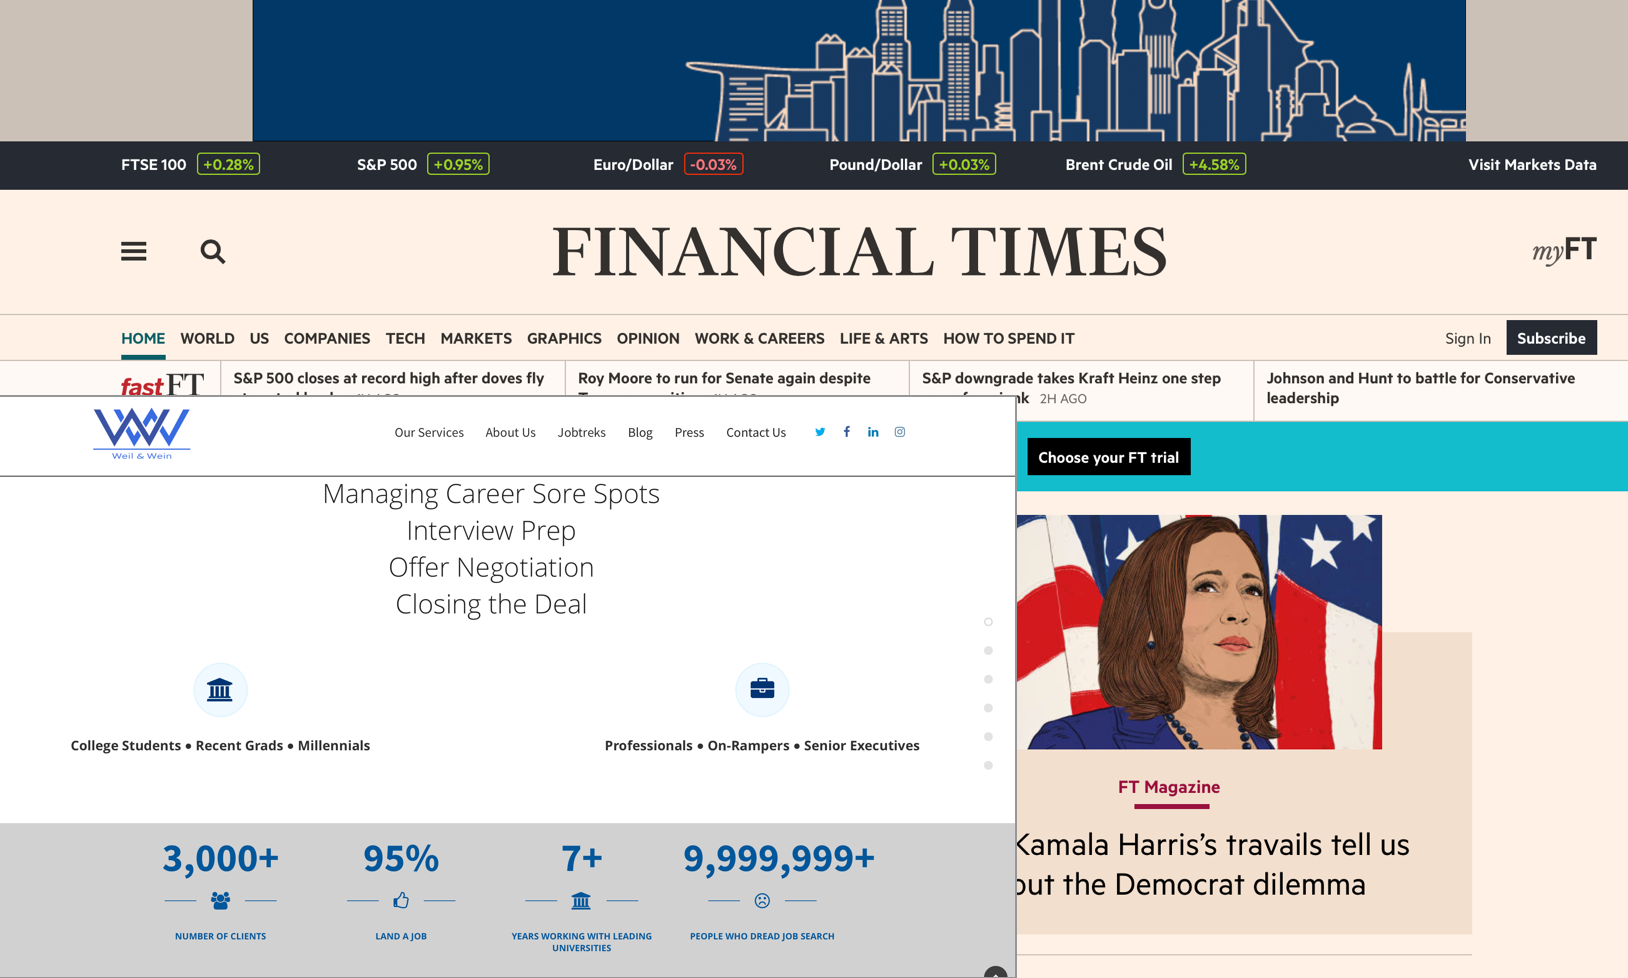Open the S&P 500 ticker
This screenshot has height=978, width=1628.
click(x=423, y=165)
